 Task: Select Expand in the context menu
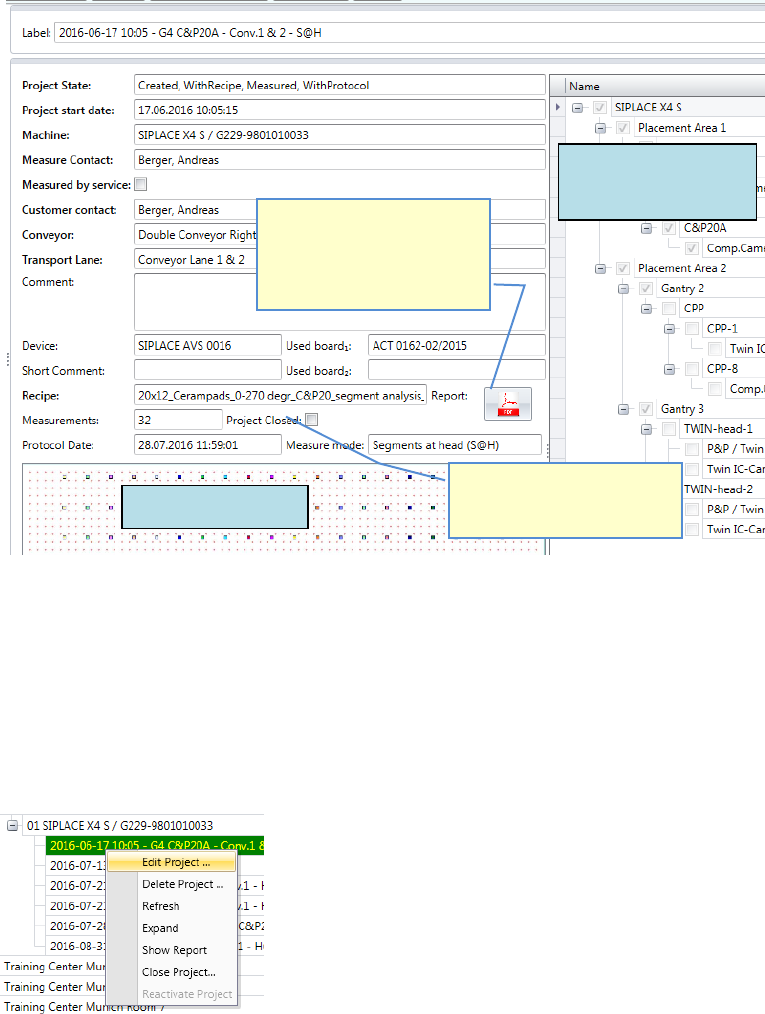172,928
